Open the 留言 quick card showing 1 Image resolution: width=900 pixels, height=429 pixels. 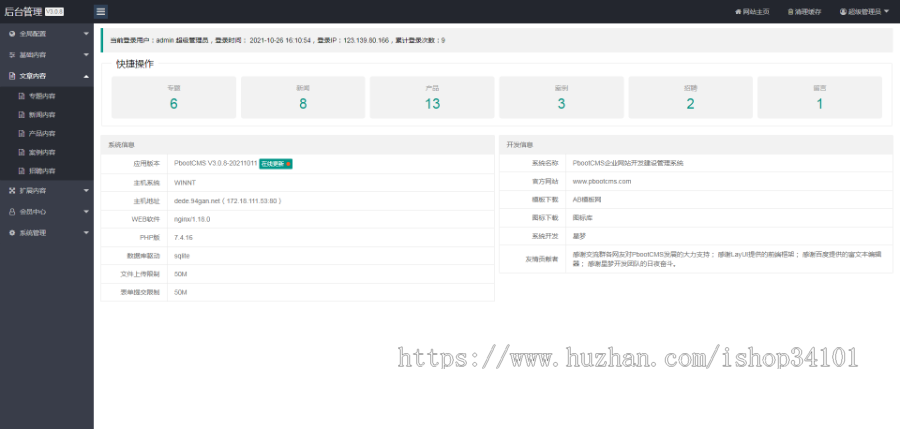(820, 98)
